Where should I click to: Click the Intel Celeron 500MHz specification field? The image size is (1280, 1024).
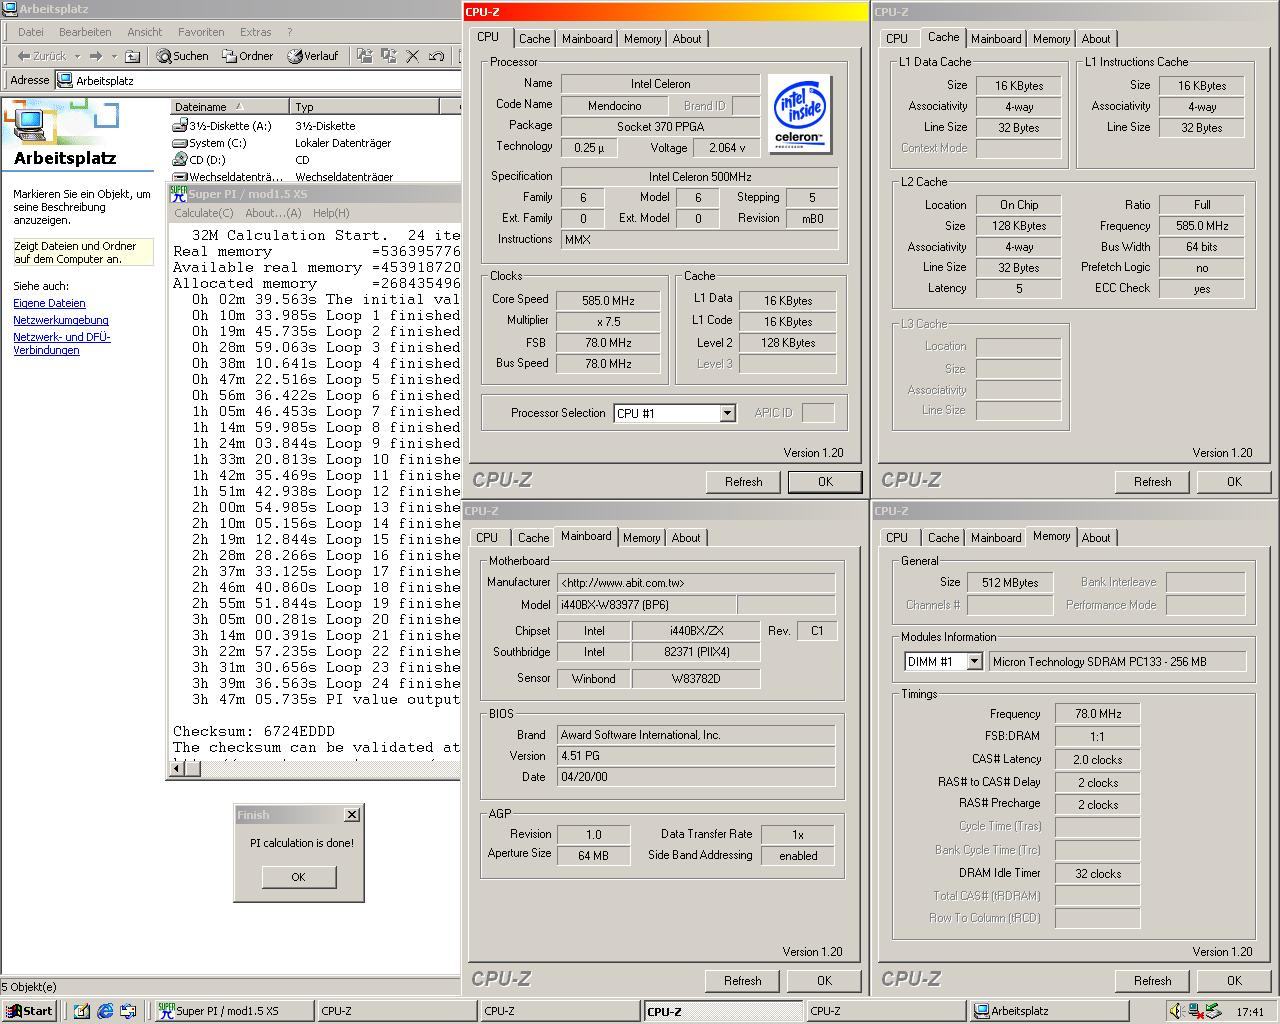click(x=700, y=177)
